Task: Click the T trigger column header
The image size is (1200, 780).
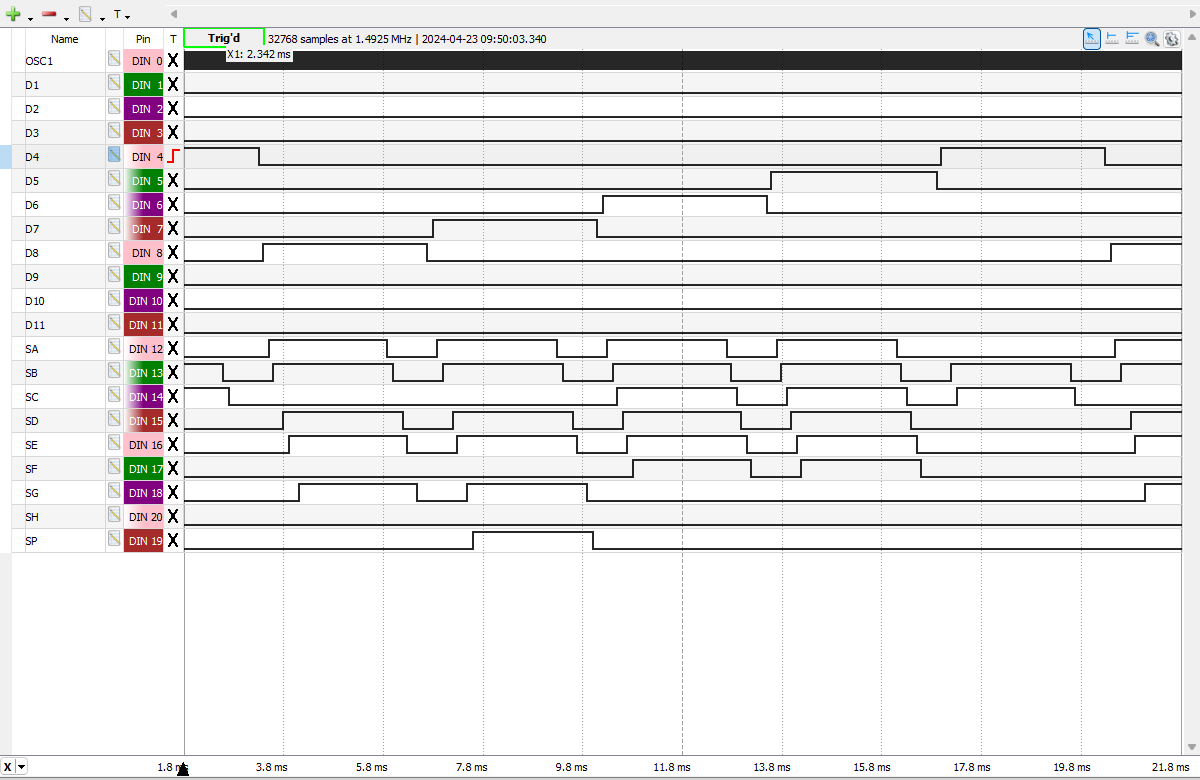Action: 173,39
